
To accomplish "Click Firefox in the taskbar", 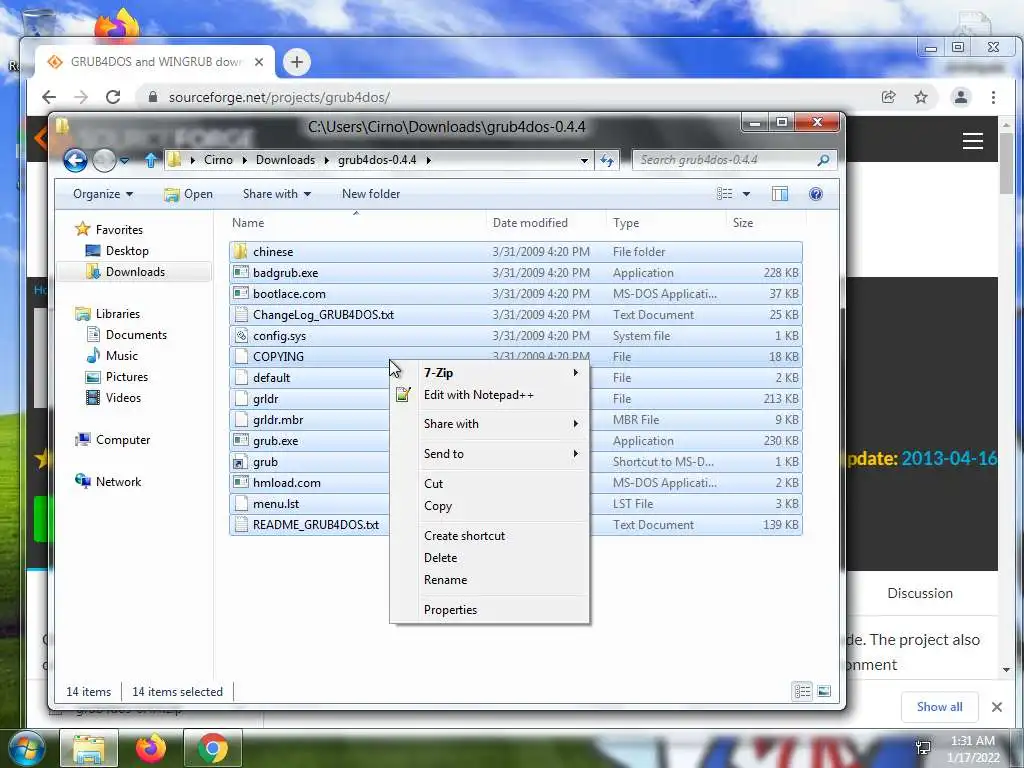I will click(x=151, y=748).
